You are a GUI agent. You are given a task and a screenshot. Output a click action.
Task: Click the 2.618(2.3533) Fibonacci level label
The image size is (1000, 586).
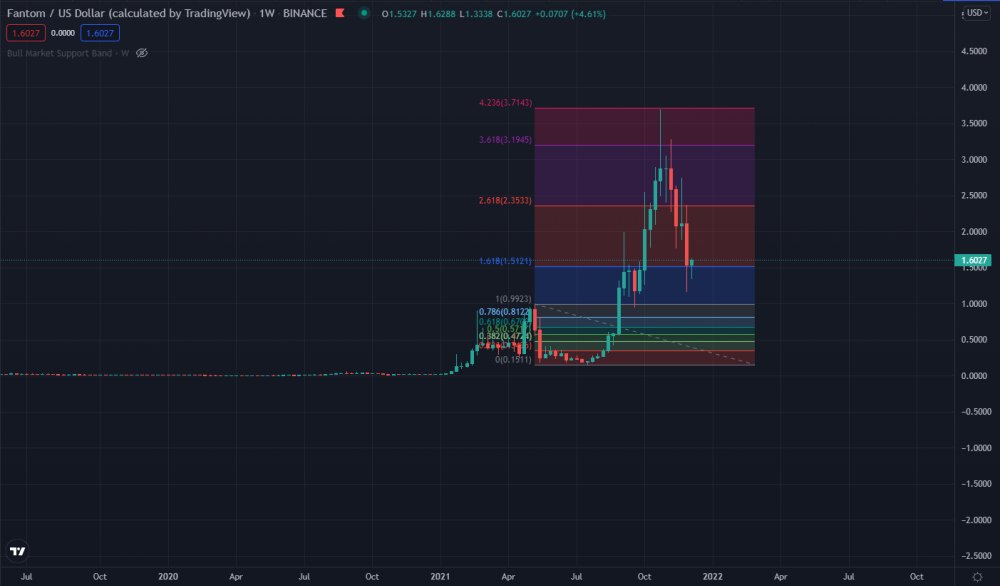(505, 200)
